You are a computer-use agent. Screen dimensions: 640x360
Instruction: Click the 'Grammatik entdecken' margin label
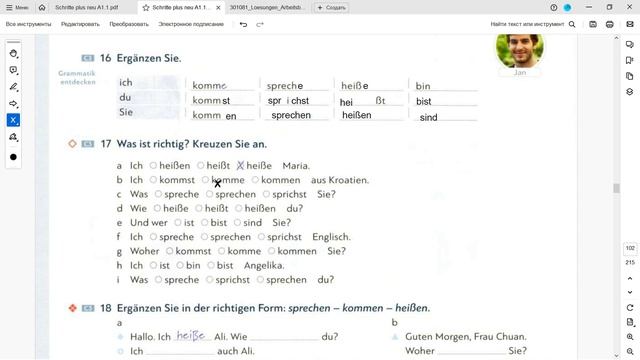[x=78, y=78]
